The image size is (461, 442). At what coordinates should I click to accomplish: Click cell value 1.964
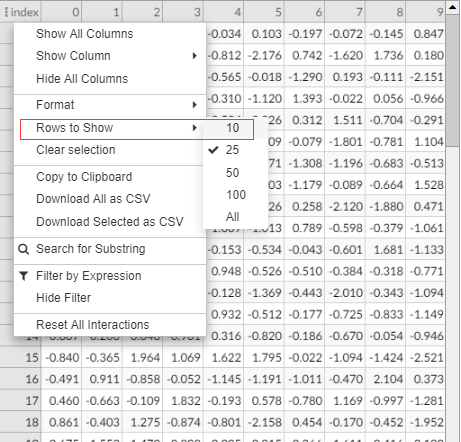[x=145, y=358]
